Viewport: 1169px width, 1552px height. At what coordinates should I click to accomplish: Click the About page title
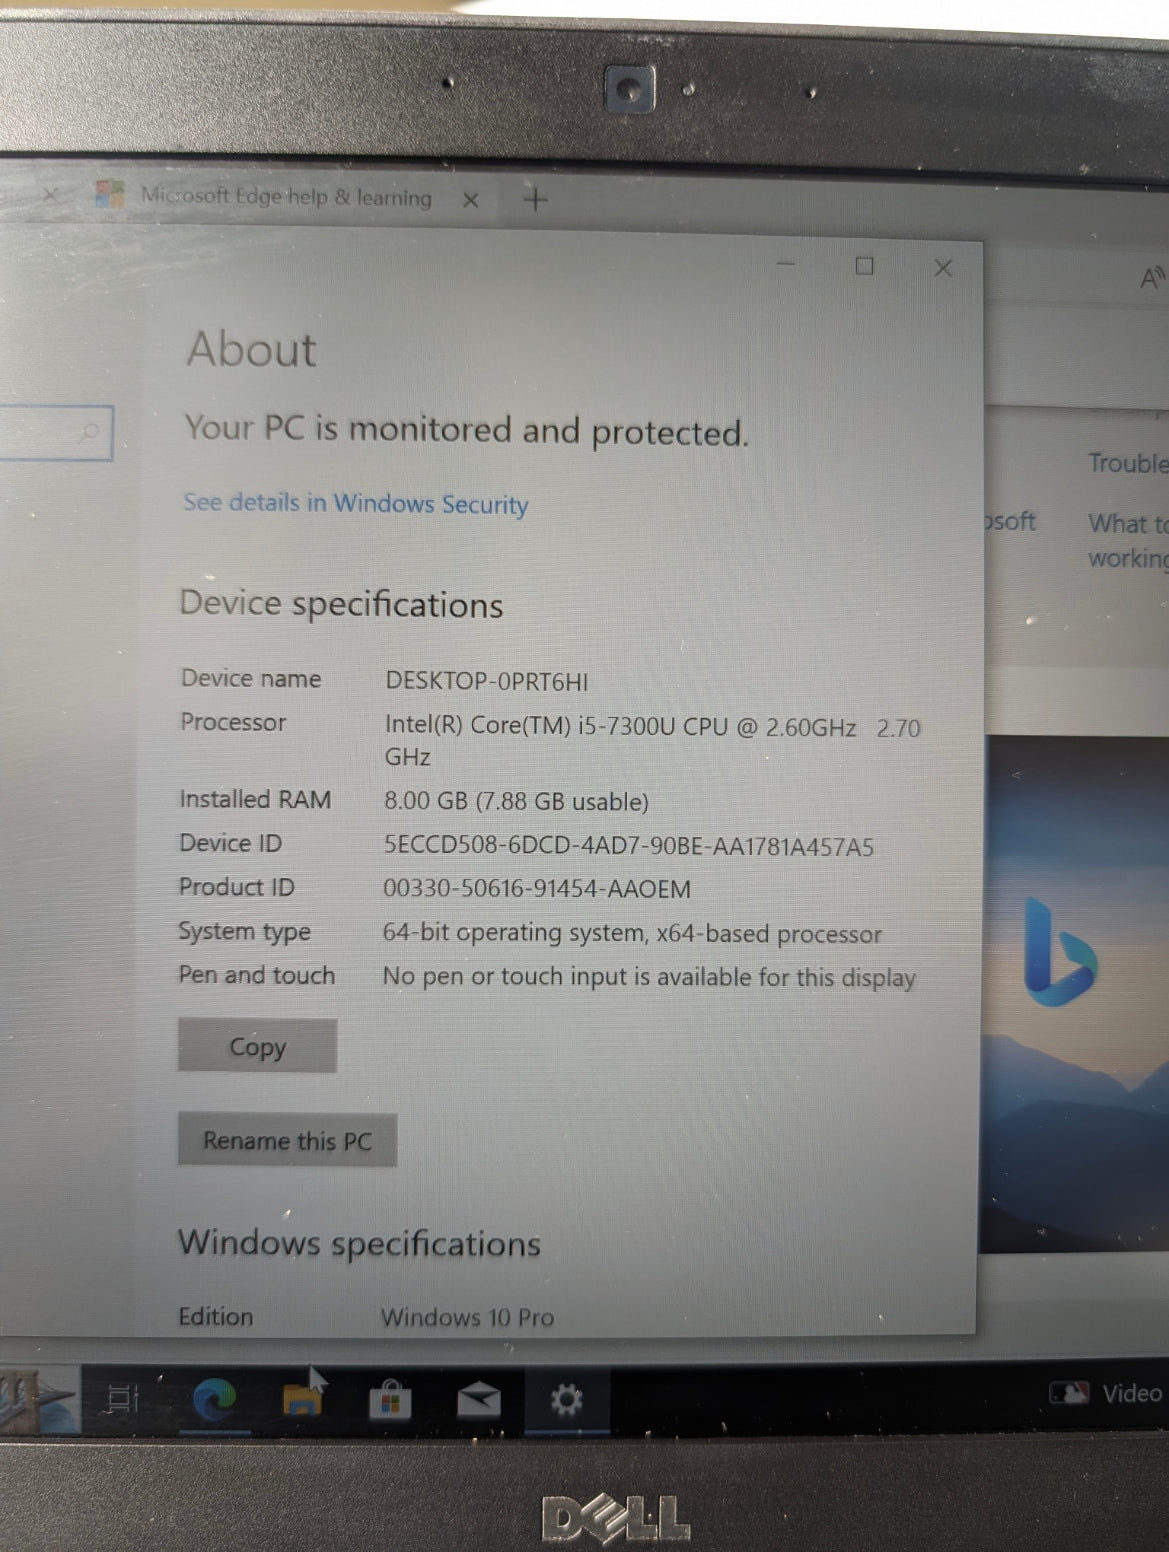pyautogui.click(x=252, y=350)
